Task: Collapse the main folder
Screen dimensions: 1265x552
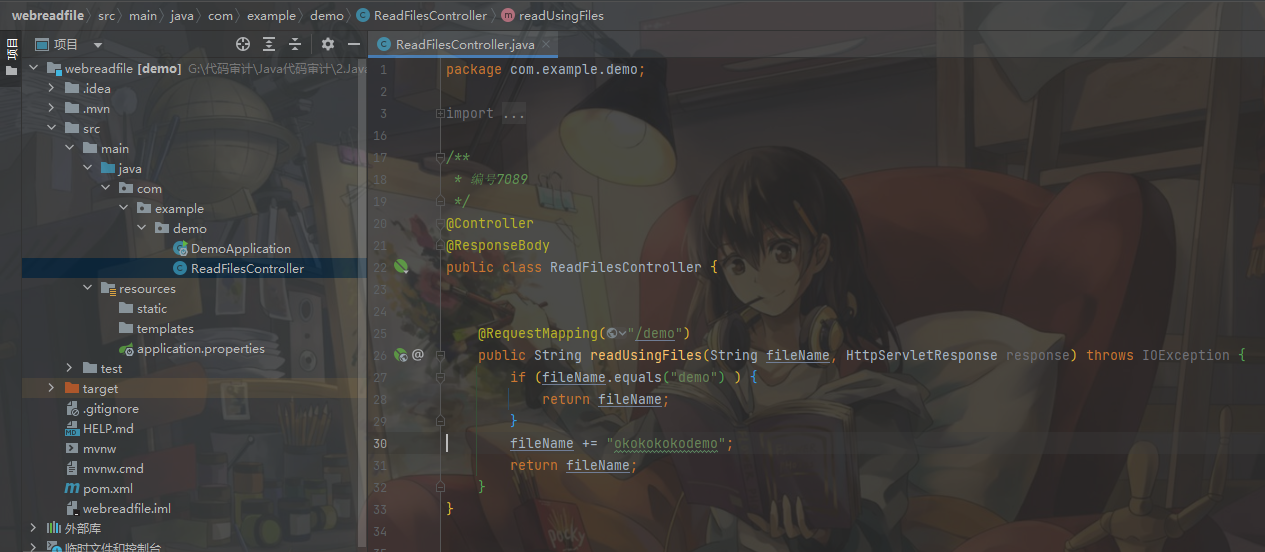Action: point(70,148)
